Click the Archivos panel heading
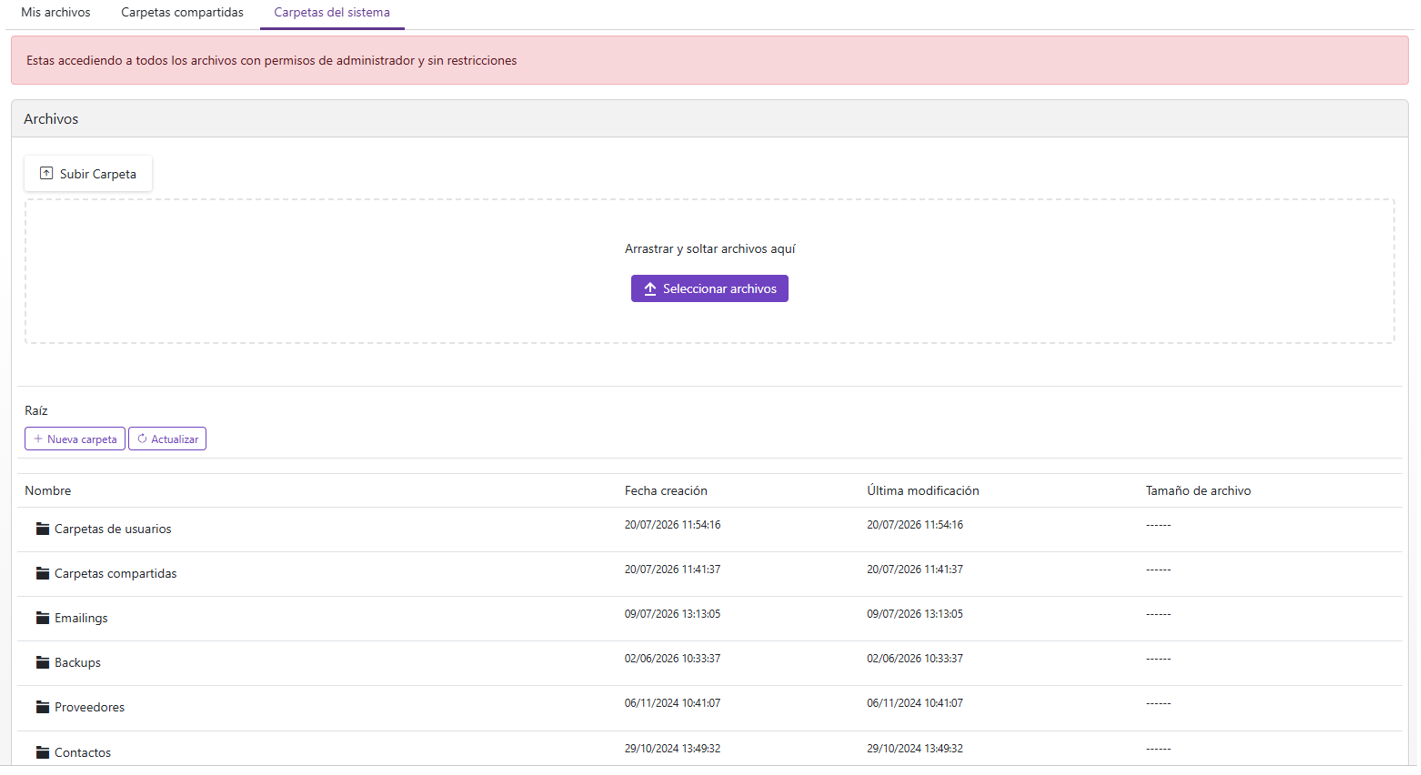The height and width of the screenshot is (775, 1421). [51, 119]
